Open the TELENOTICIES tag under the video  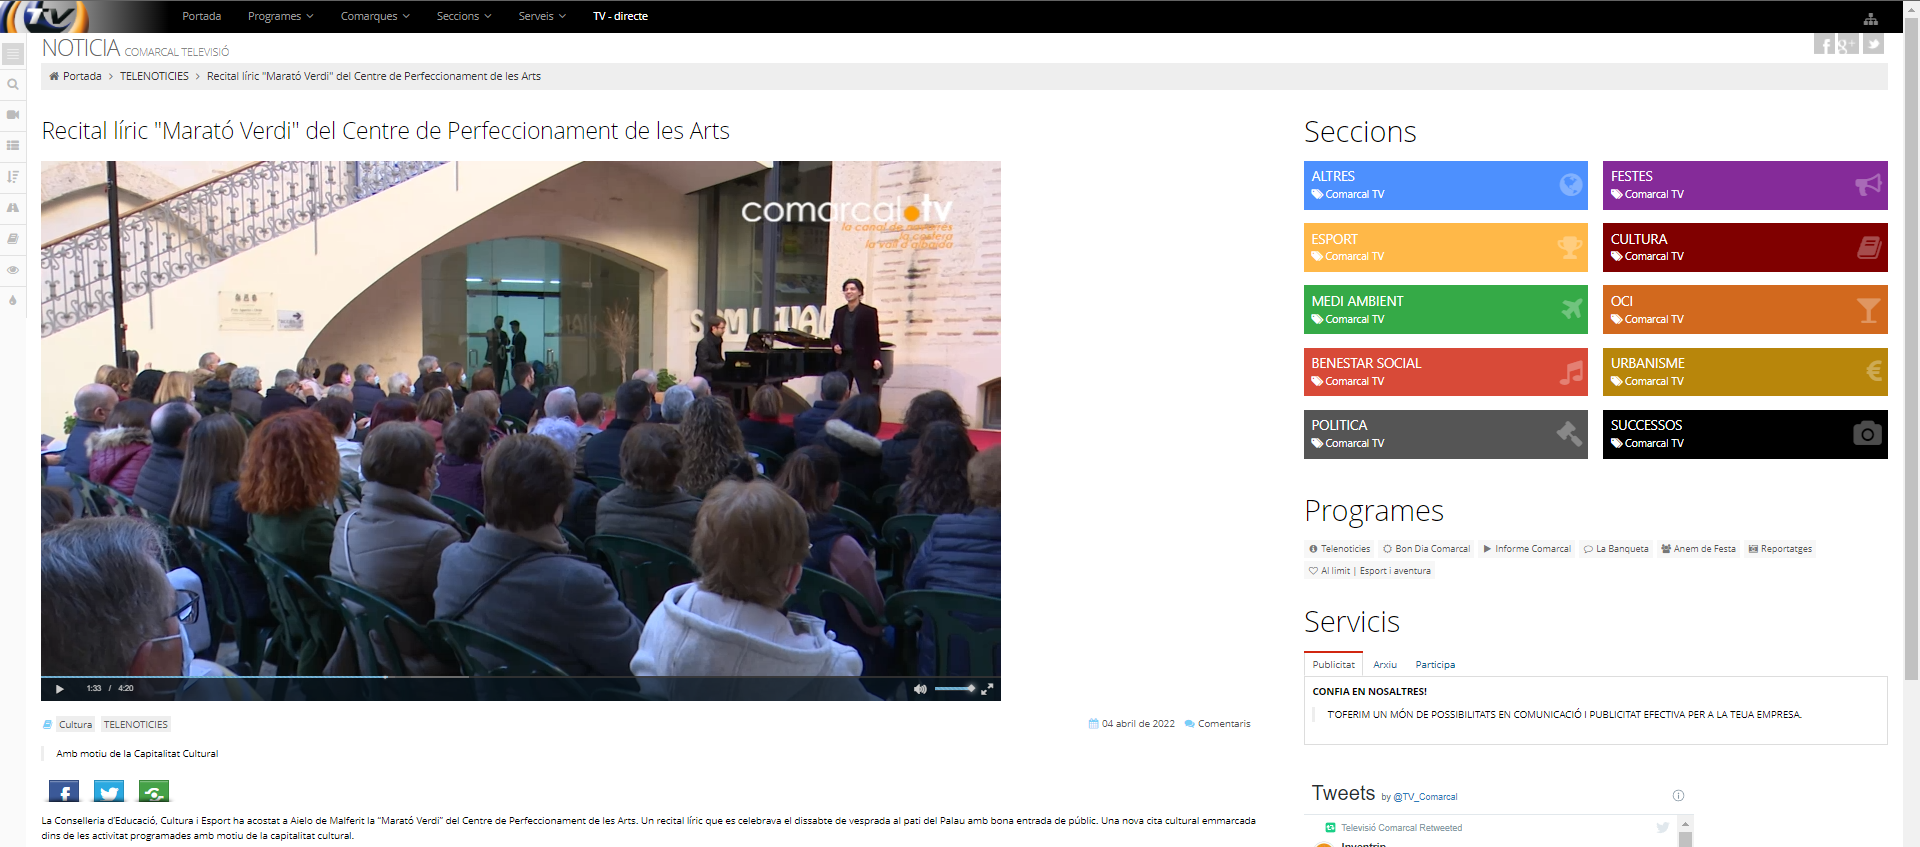136,724
